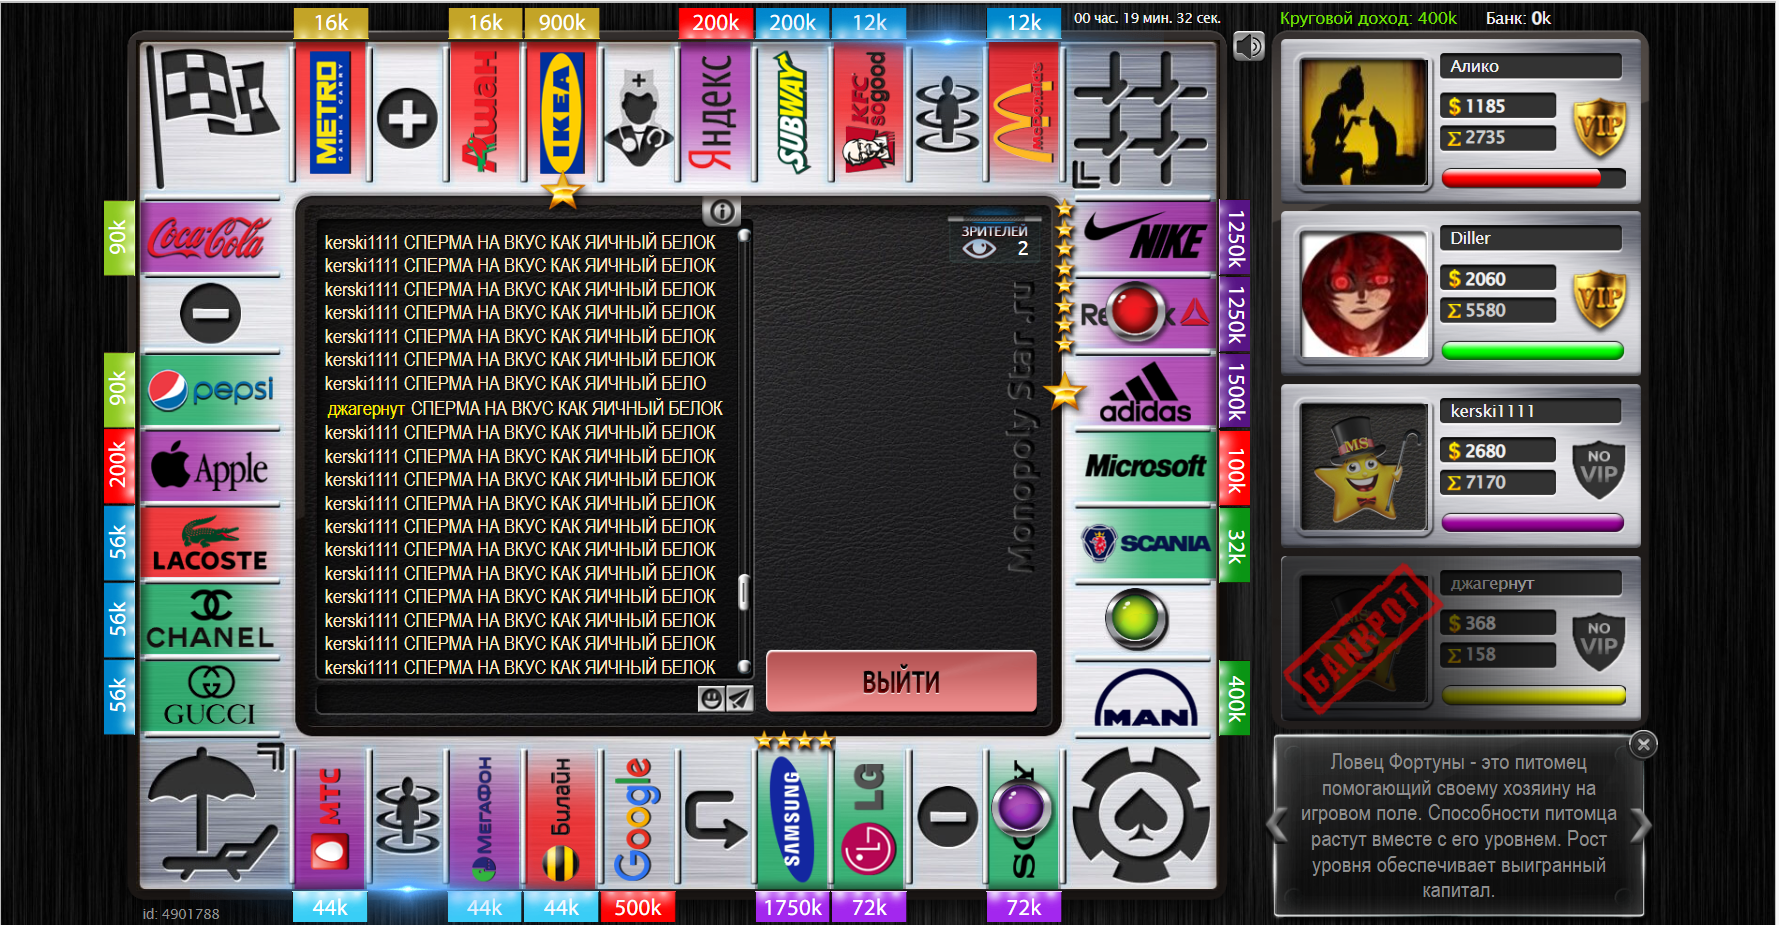The image size is (1779, 925).
Task: Select the Subway board cell
Action: (x=792, y=112)
